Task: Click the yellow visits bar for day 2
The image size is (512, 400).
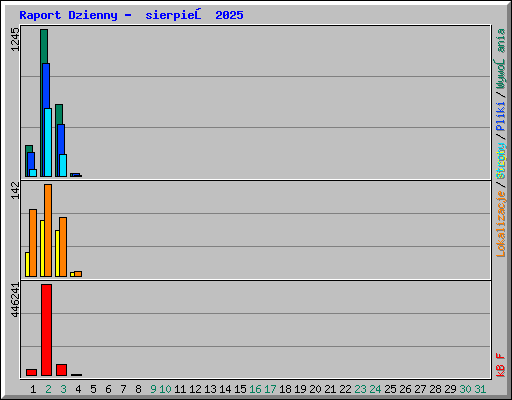Action: tap(42, 248)
